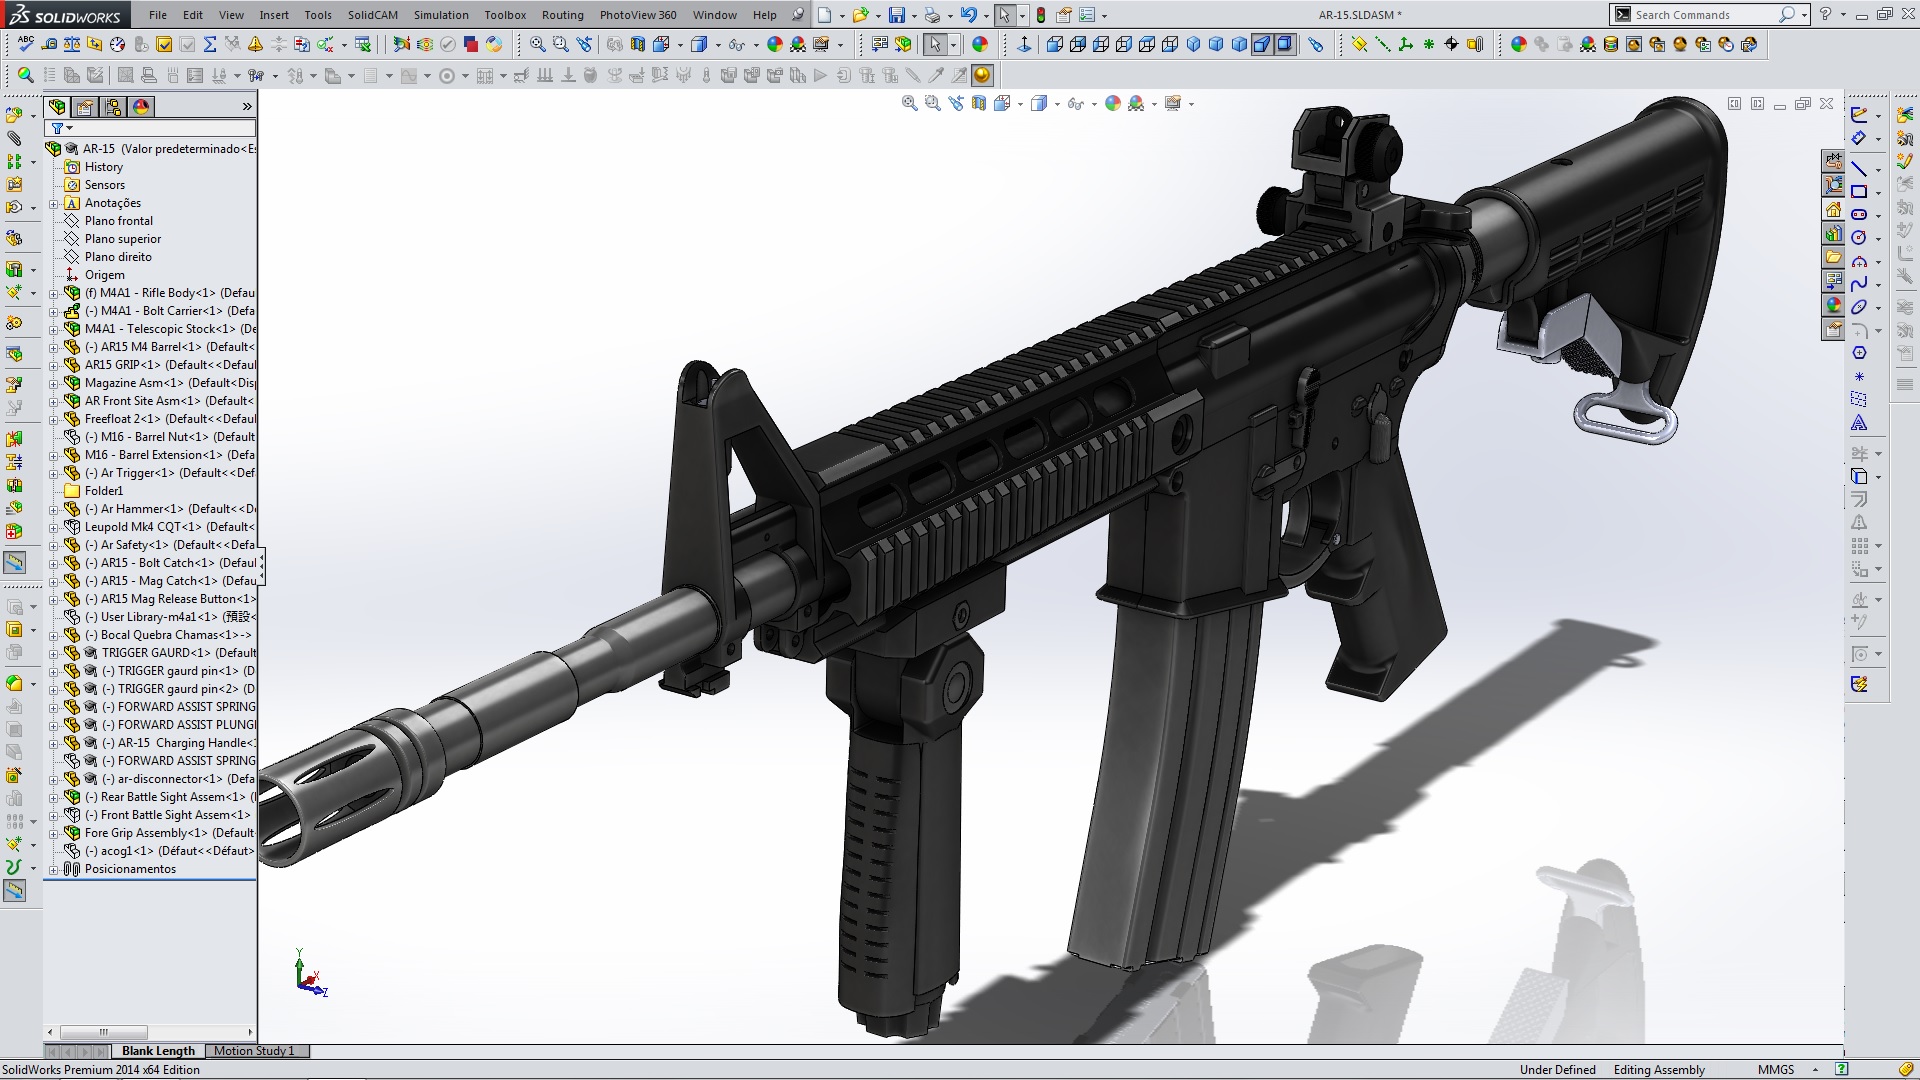
Task: Expand the Magazine Asm tree node
Action: click(x=54, y=383)
